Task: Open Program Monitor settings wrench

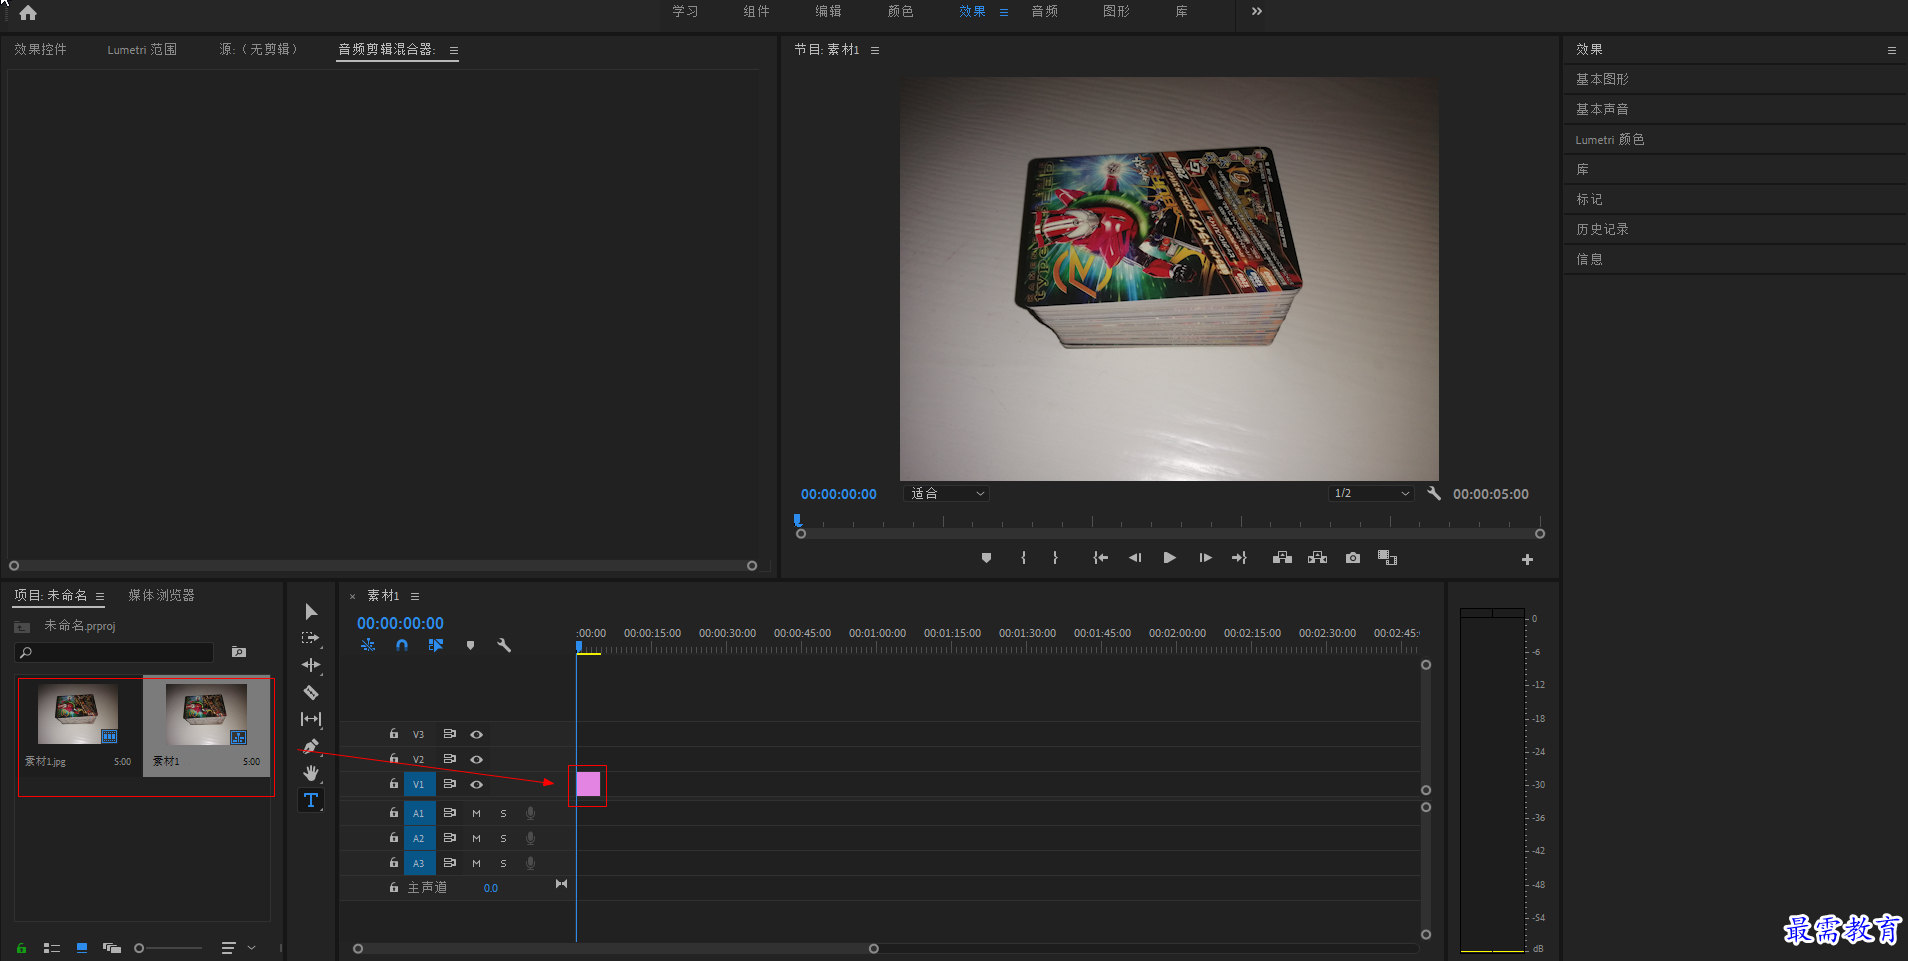Action: click(x=1434, y=493)
